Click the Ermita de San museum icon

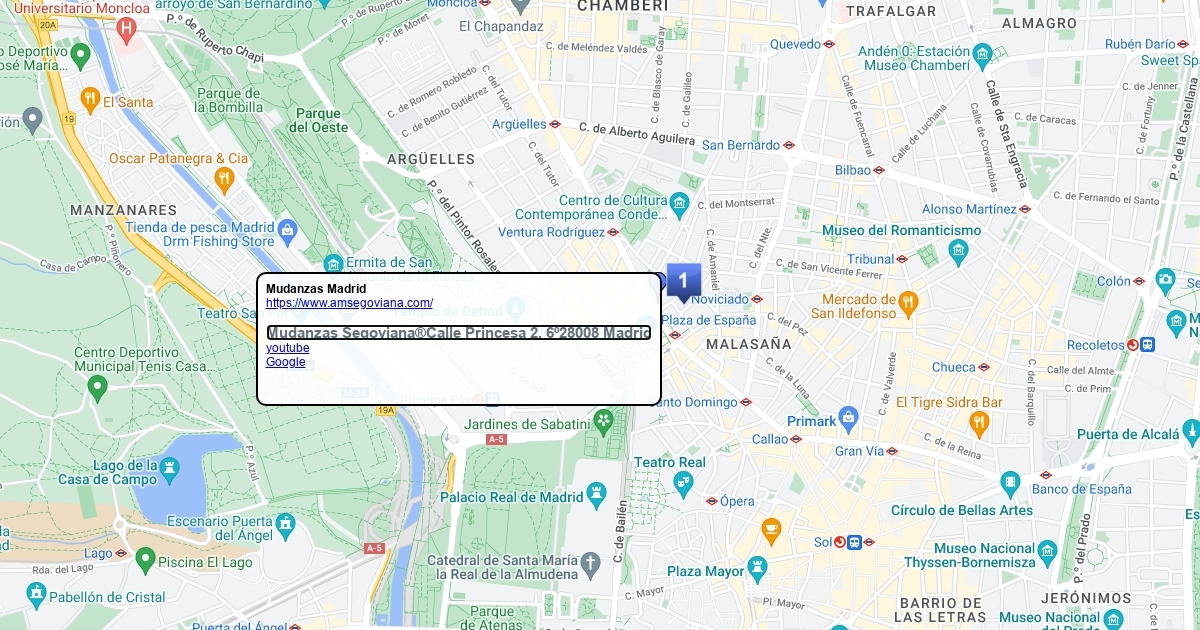coord(334,264)
